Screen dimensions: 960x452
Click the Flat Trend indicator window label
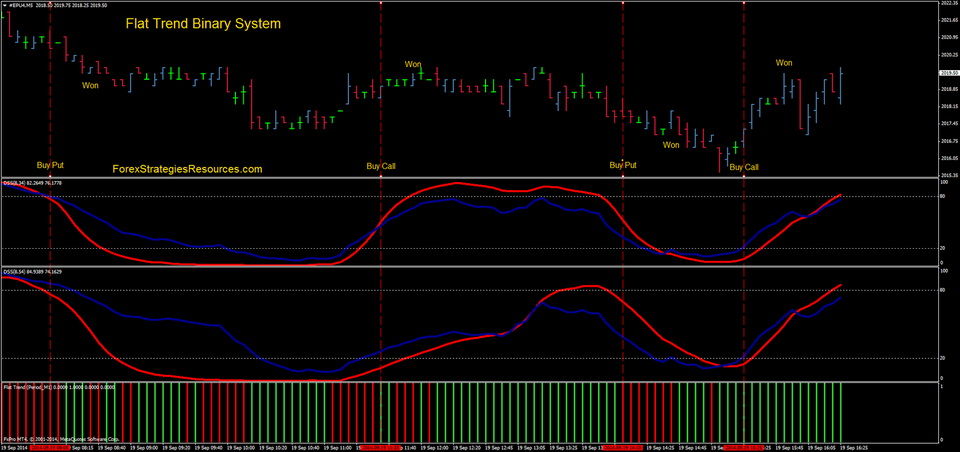(x=59, y=387)
